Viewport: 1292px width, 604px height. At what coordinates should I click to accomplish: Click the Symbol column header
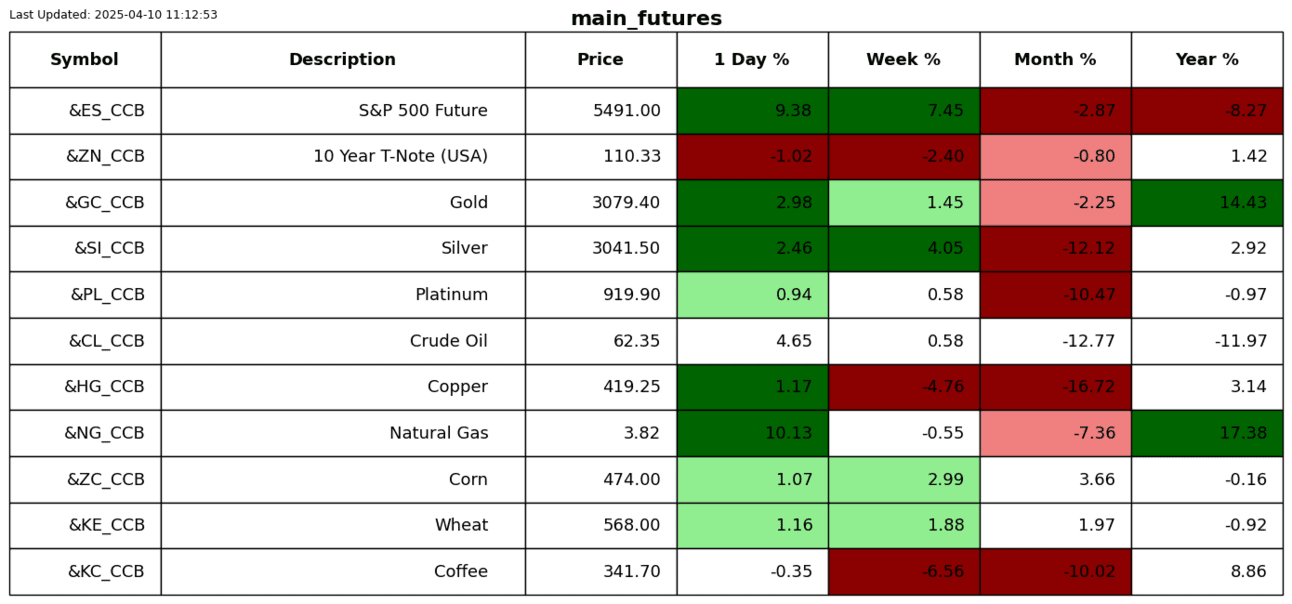[x=85, y=60]
